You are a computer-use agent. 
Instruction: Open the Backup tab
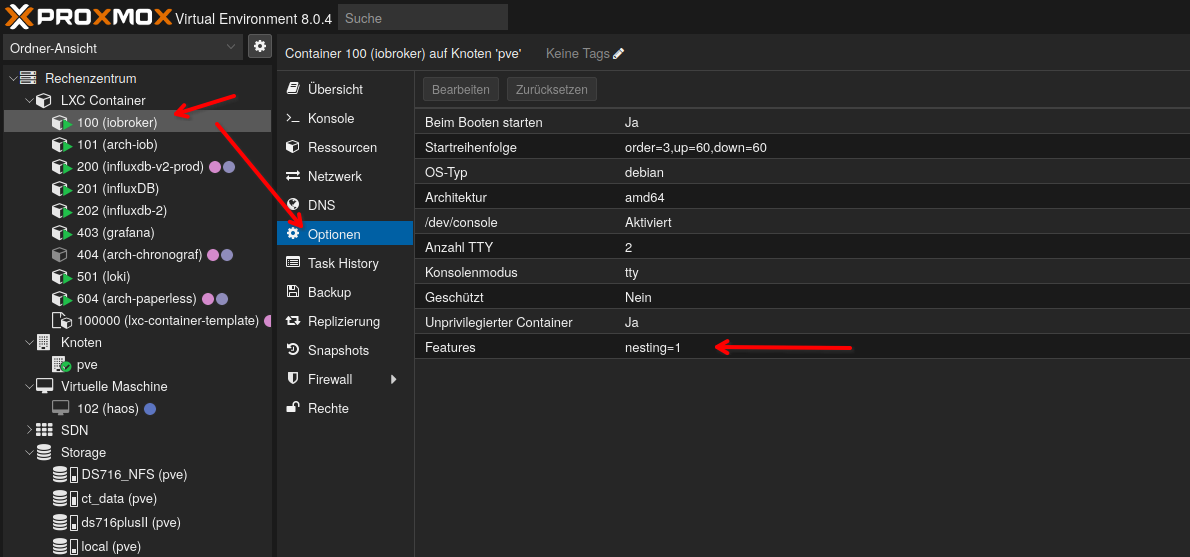click(x=345, y=292)
